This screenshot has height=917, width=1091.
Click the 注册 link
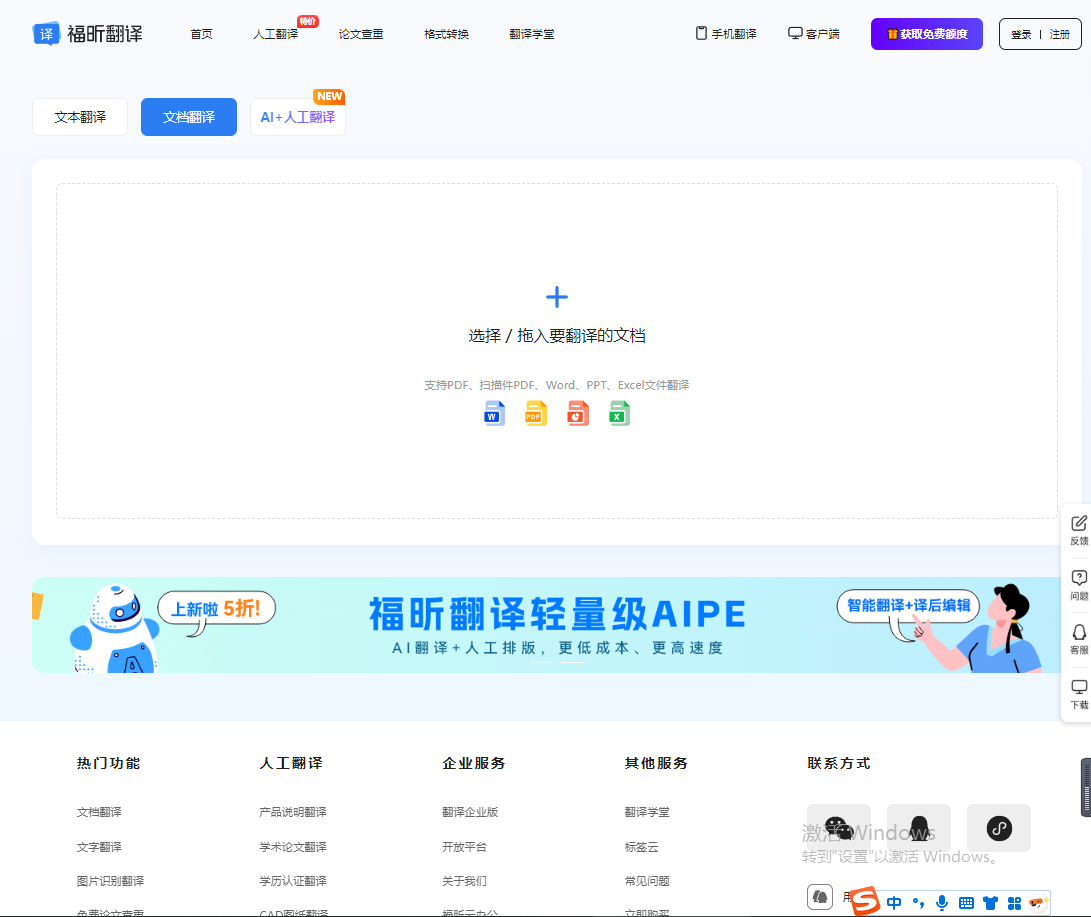(x=1060, y=34)
